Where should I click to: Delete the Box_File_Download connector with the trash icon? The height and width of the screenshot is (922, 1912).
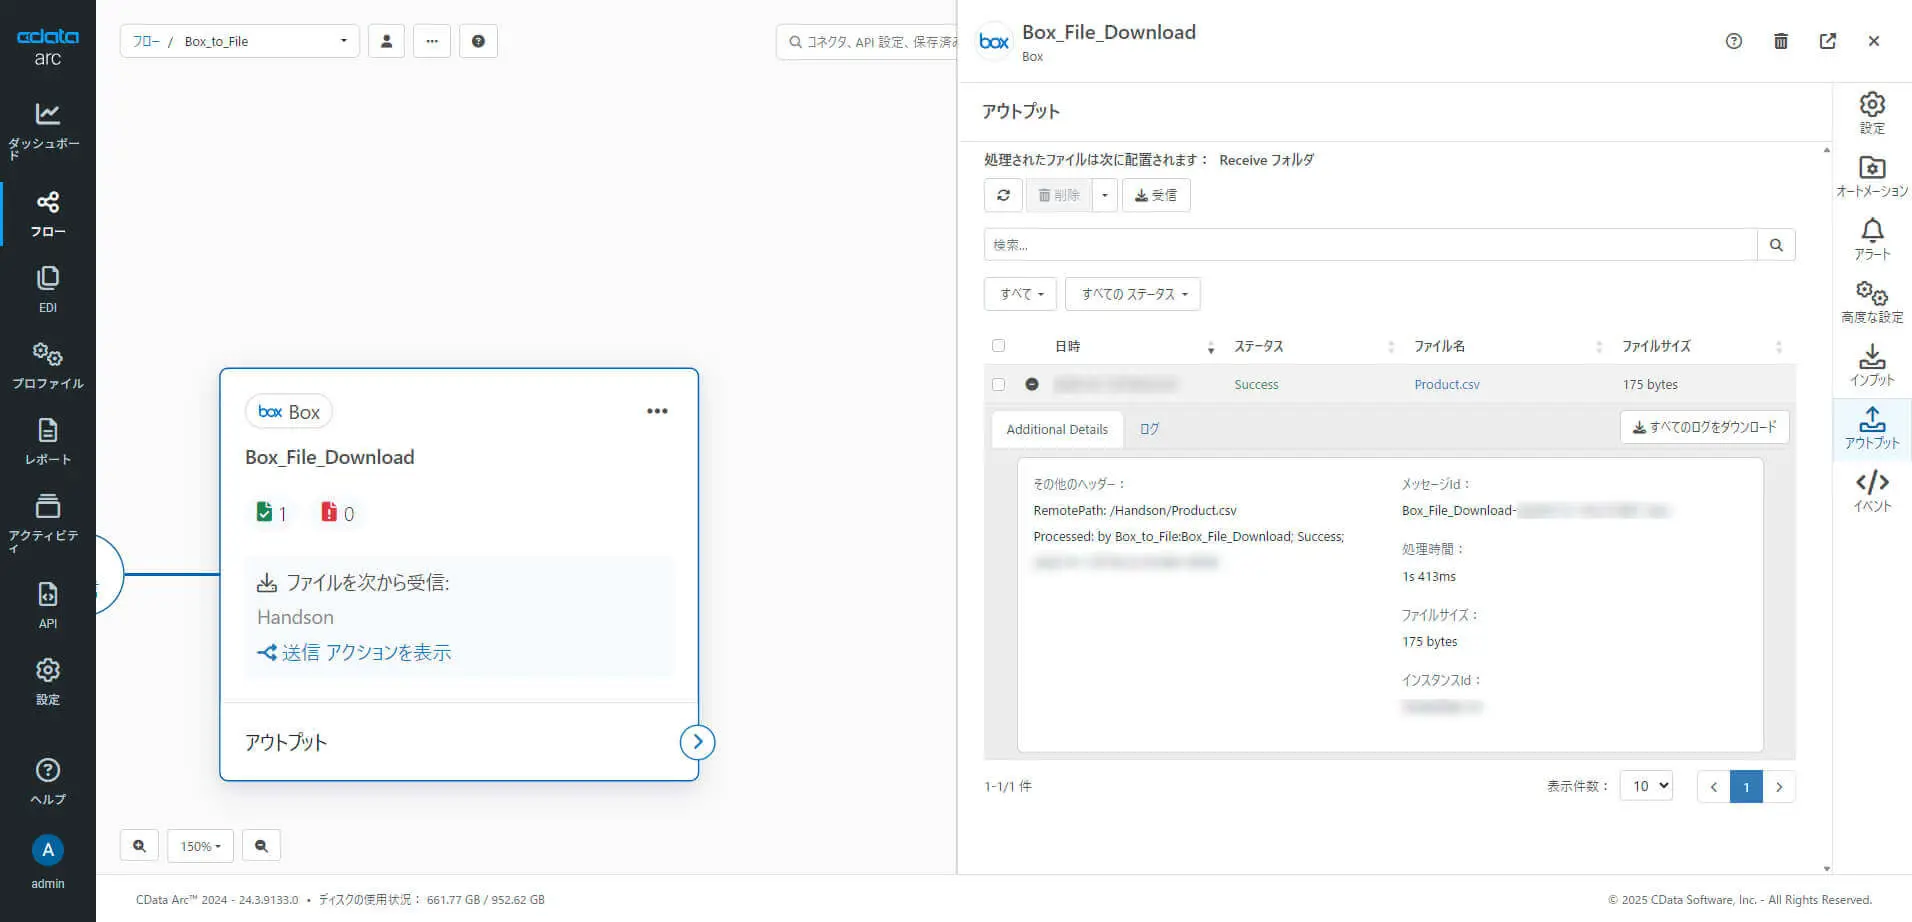point(1781,41)
